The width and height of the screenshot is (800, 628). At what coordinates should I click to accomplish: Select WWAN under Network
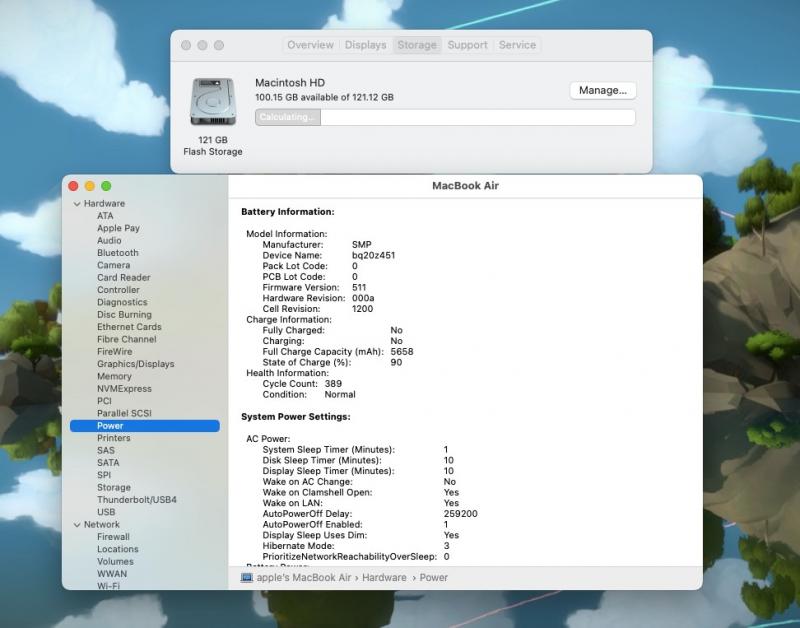[112, 574]
